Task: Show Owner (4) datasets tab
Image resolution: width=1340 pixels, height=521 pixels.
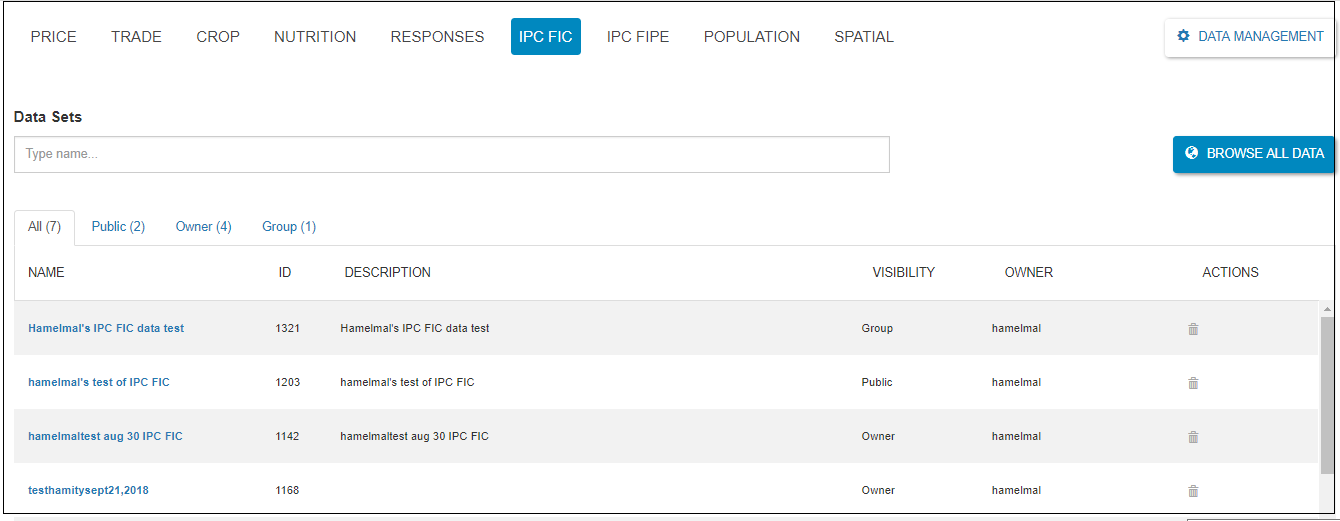Action: pyautogui.click(x=203, y=227)
